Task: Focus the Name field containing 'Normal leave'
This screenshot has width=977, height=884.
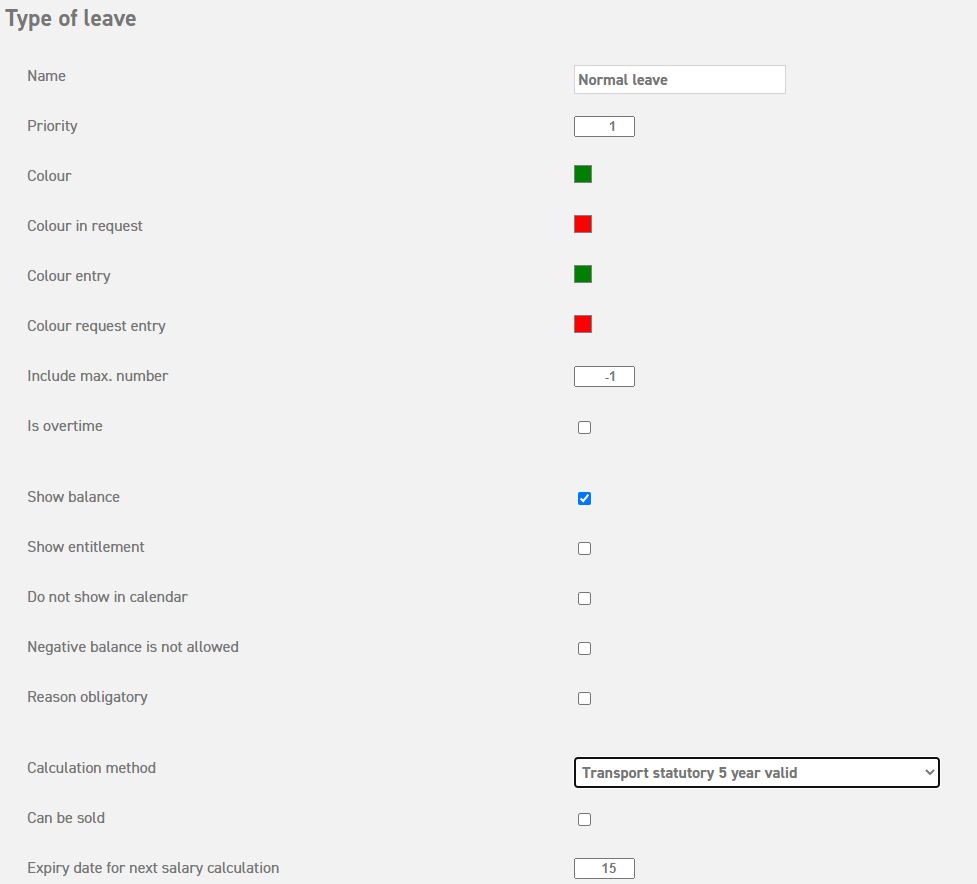Action: (x=679, y=80)
